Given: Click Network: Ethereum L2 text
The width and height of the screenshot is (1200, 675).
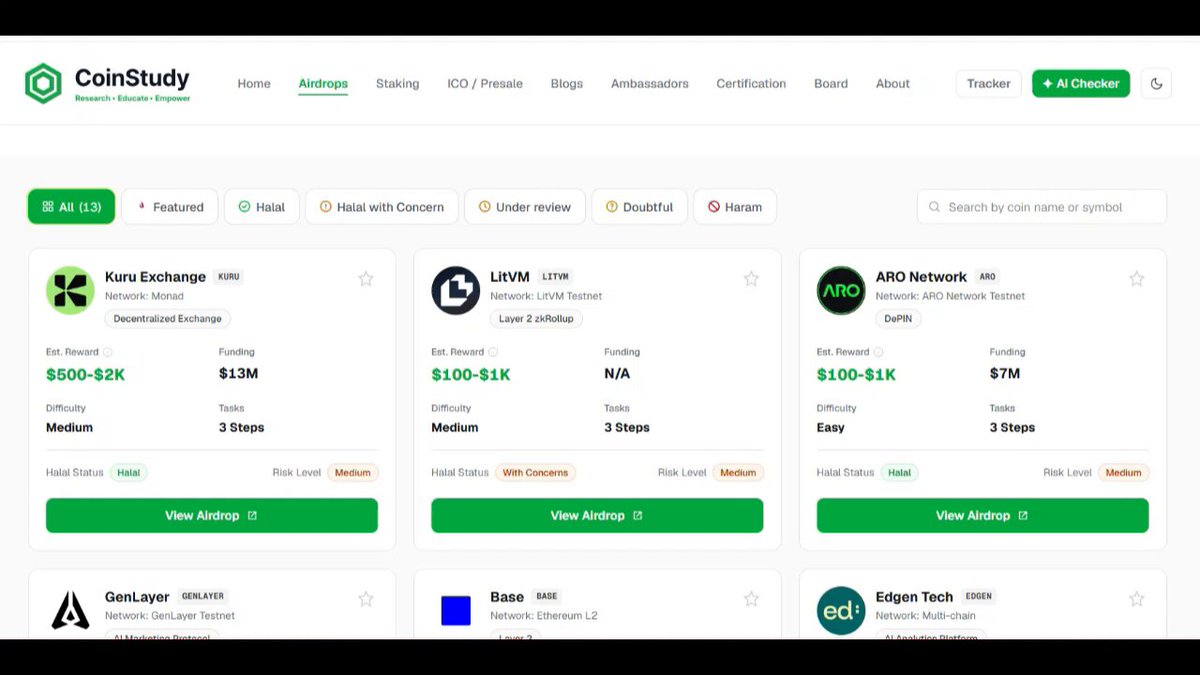Looking at the screenshot, I should [544, 616].
